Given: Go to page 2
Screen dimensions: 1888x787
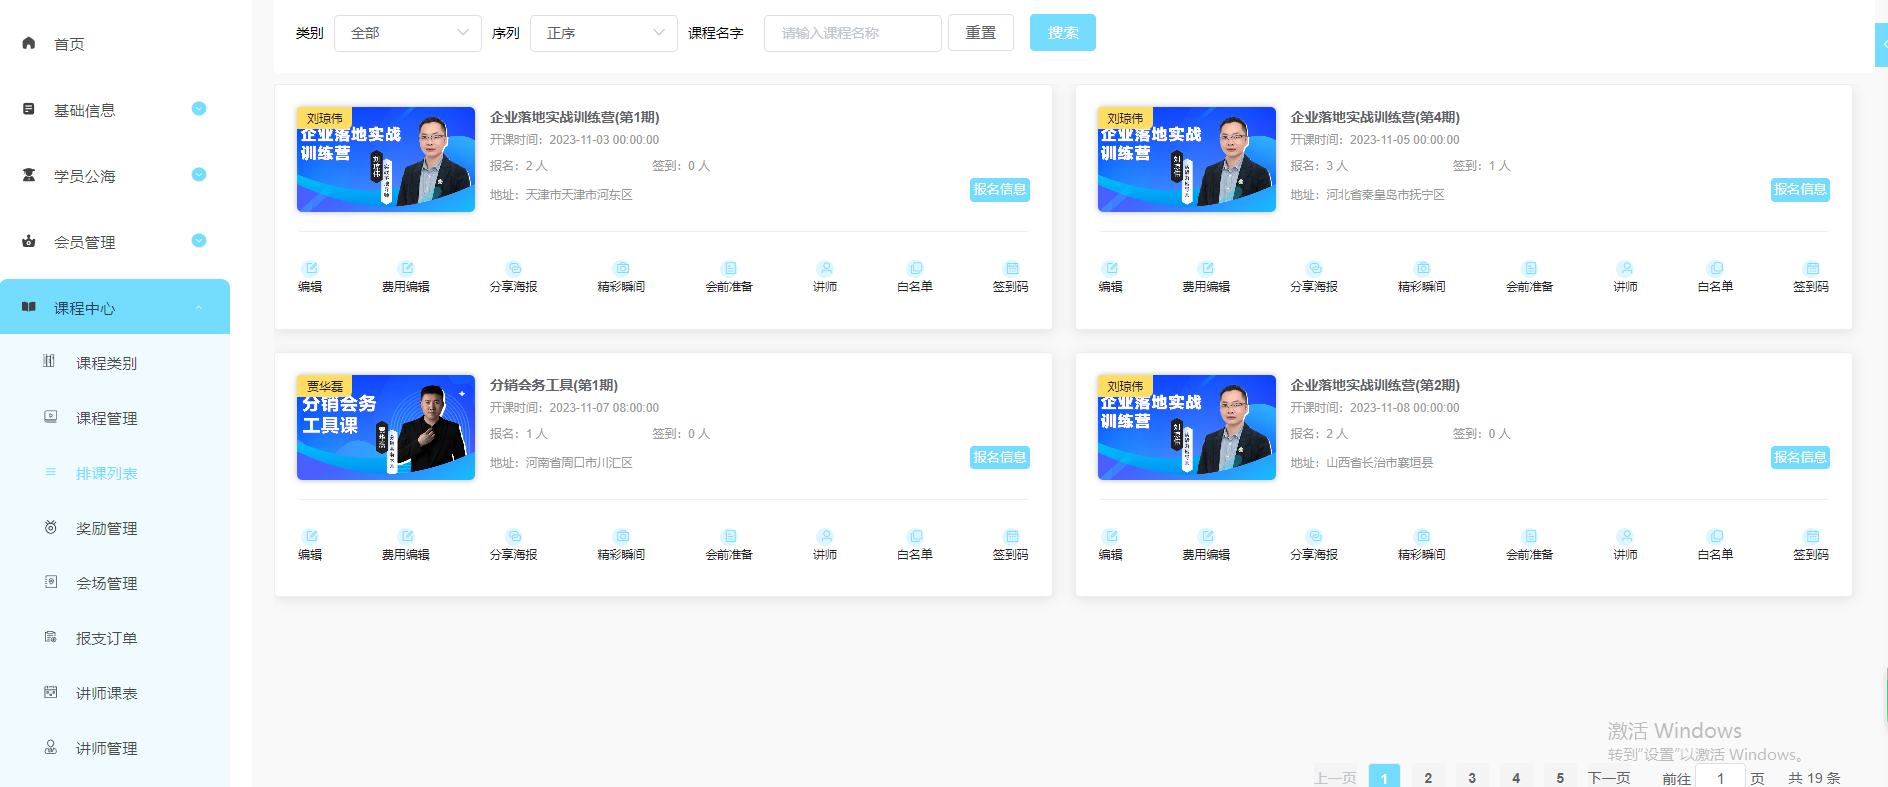Looking at the screenshot, I should pyautogui.click(x=1428, y=777).
